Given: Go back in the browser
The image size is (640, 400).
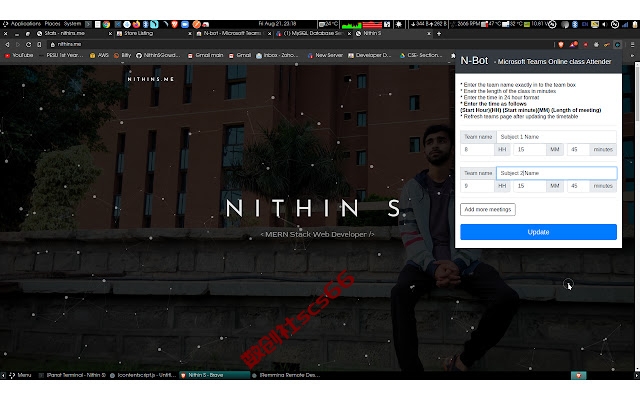Looking at the screenshot, I should pos(7,44).
